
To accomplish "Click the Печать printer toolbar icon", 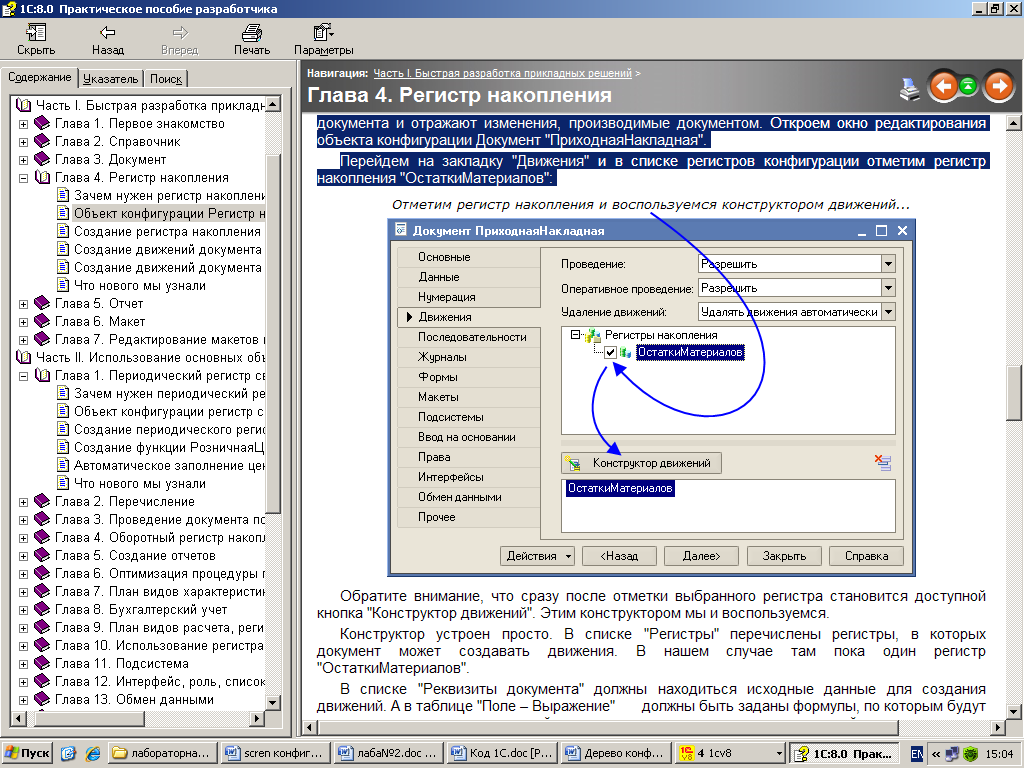I will coord(251,32).
